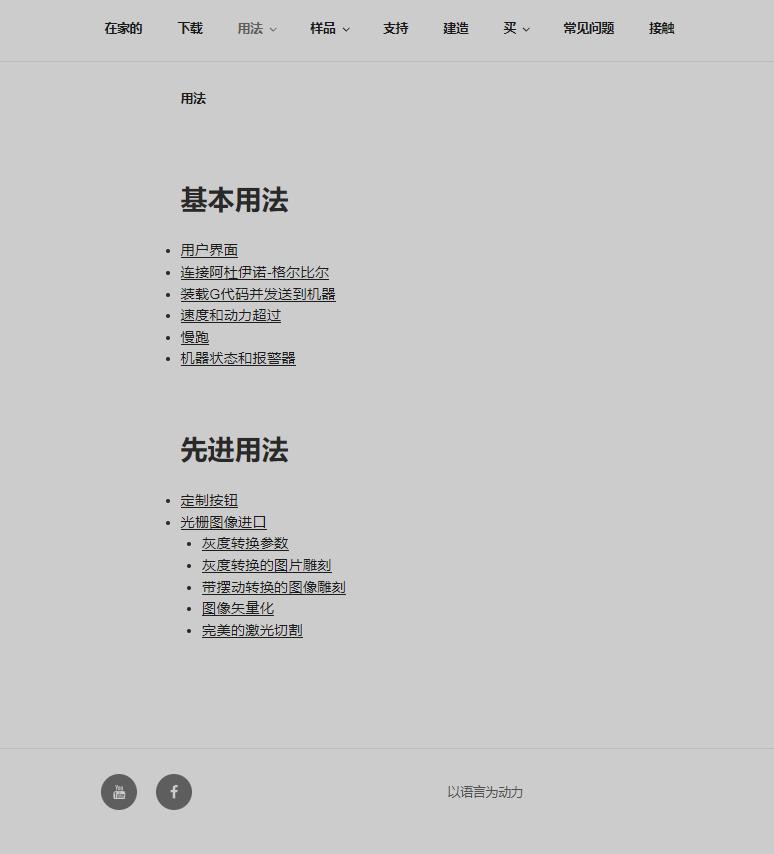
Task: Open the YouTube icon in footer
Action: pyautogui.click(x=119, y=792)
